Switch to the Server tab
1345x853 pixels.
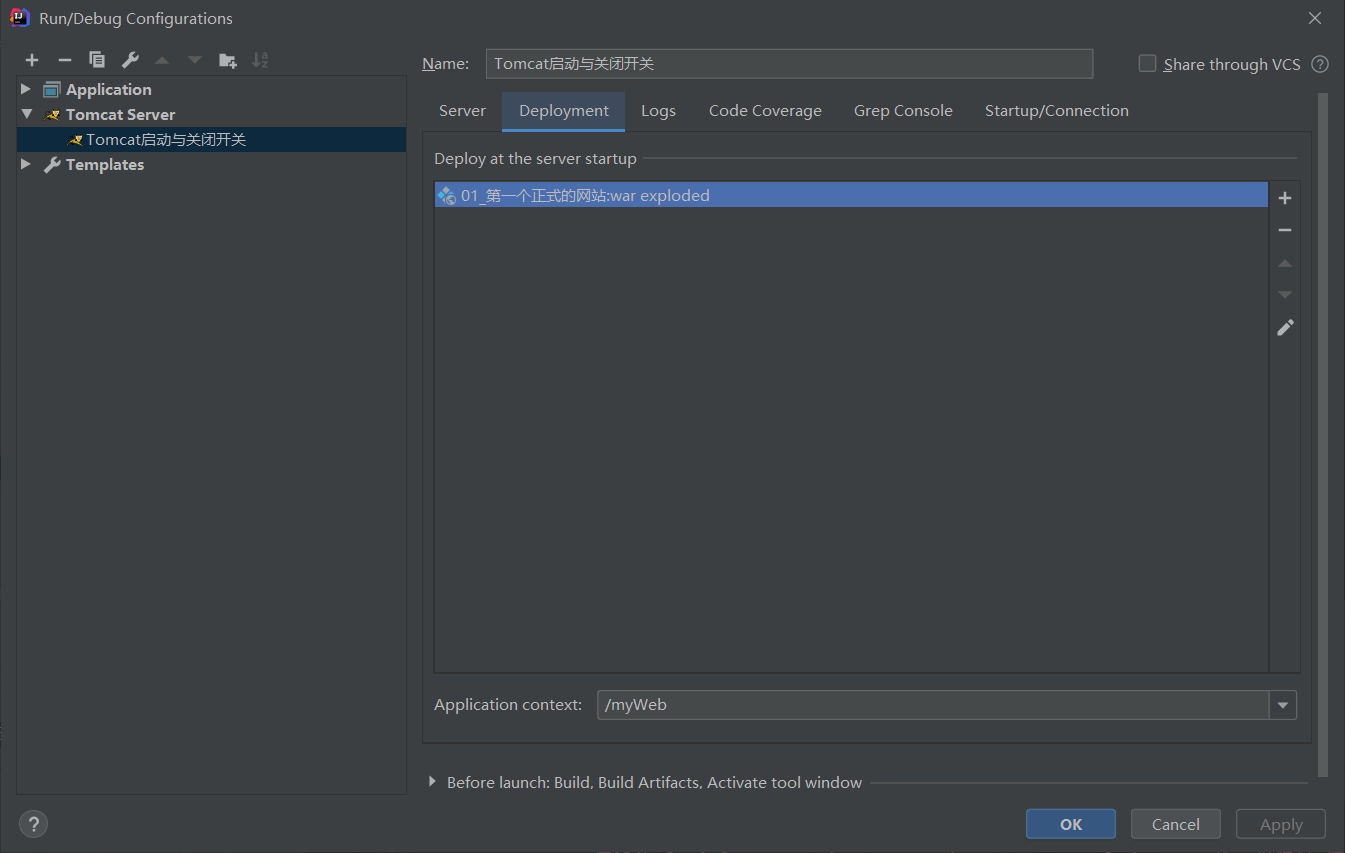(462, 111)
